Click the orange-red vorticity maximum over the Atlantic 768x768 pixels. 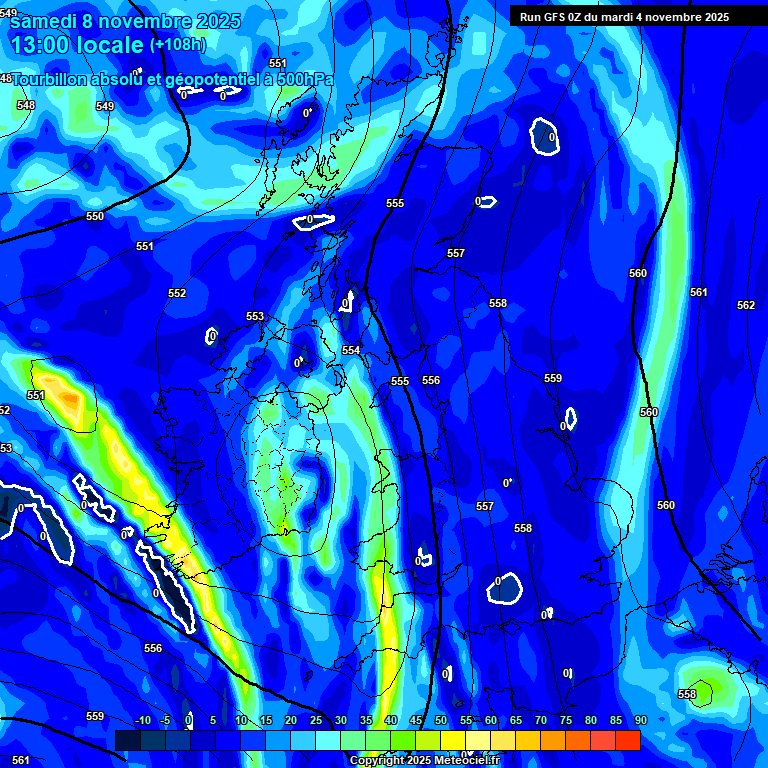[x=66, y=400]
